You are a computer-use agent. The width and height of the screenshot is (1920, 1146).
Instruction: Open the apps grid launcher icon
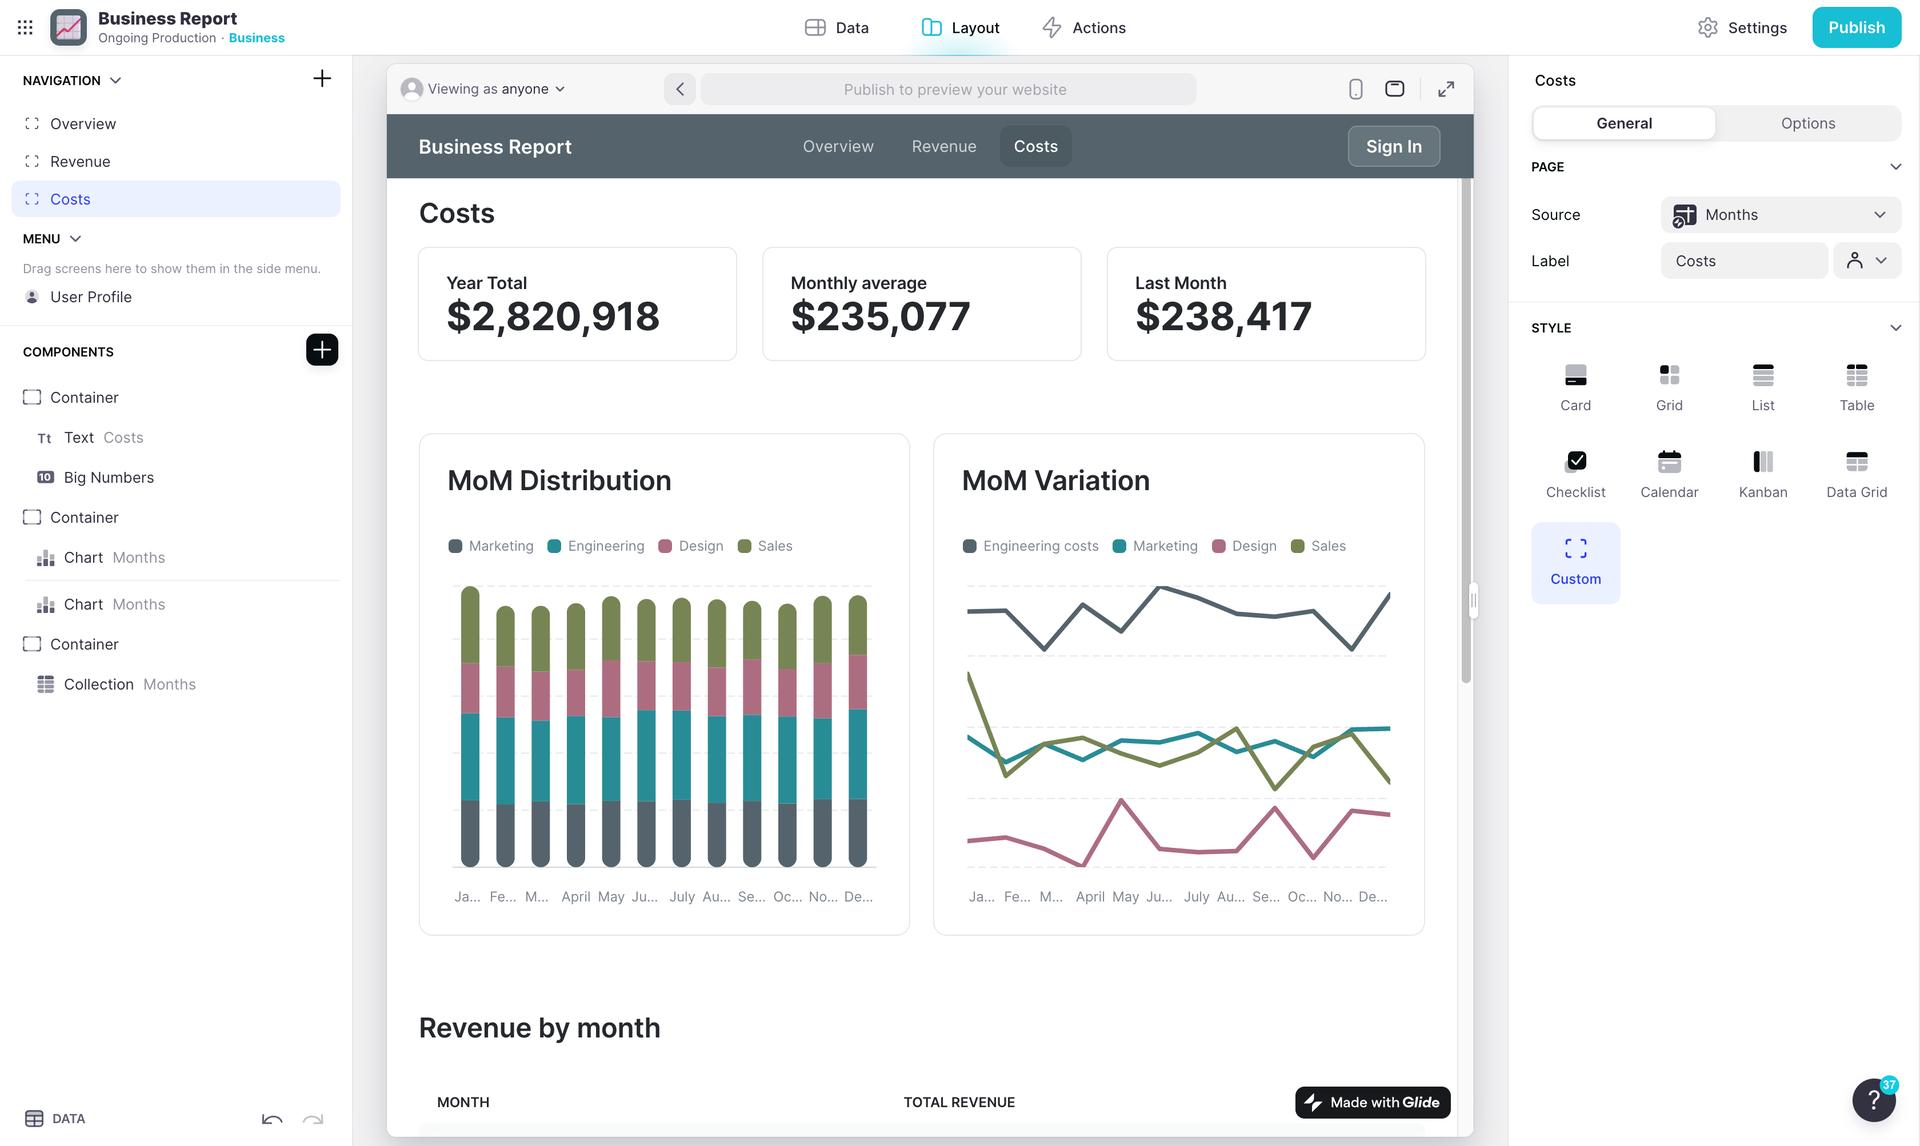click(x=25, y=28)
